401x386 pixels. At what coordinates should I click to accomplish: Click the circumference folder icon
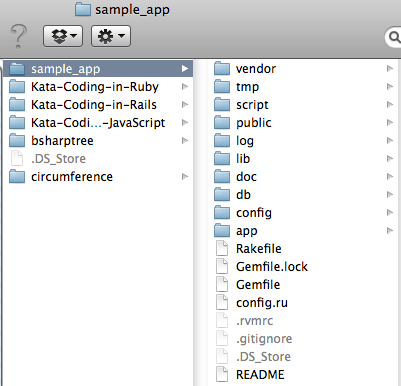17,177
